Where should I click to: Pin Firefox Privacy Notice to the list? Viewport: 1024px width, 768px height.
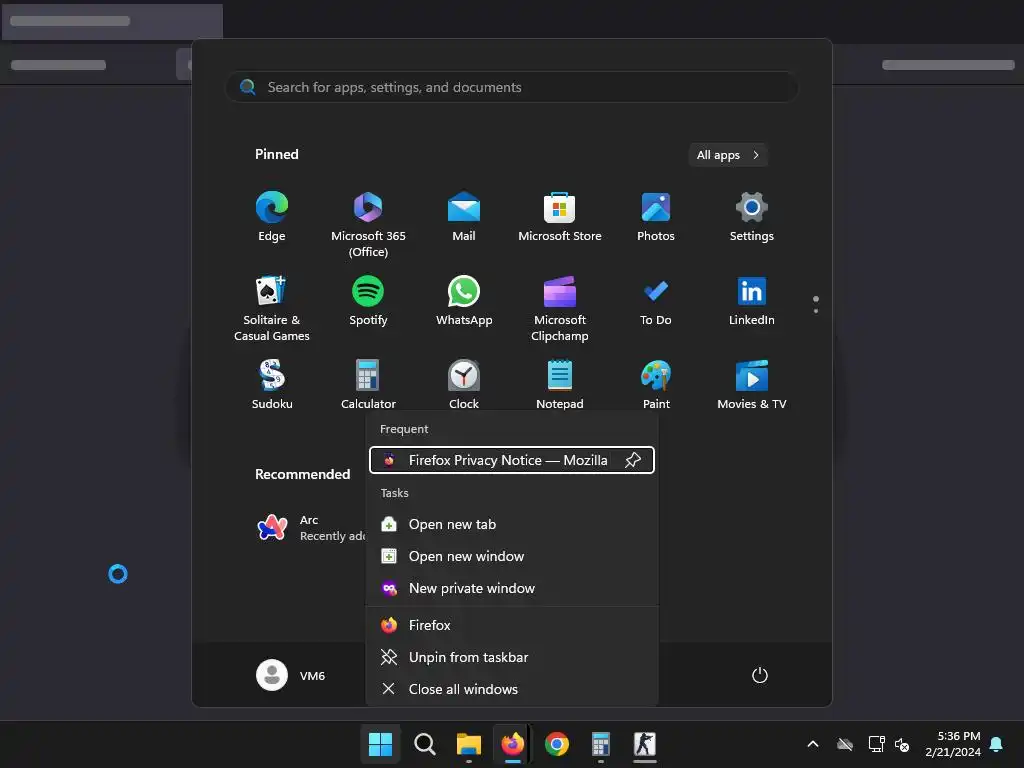tap(632, 460)
